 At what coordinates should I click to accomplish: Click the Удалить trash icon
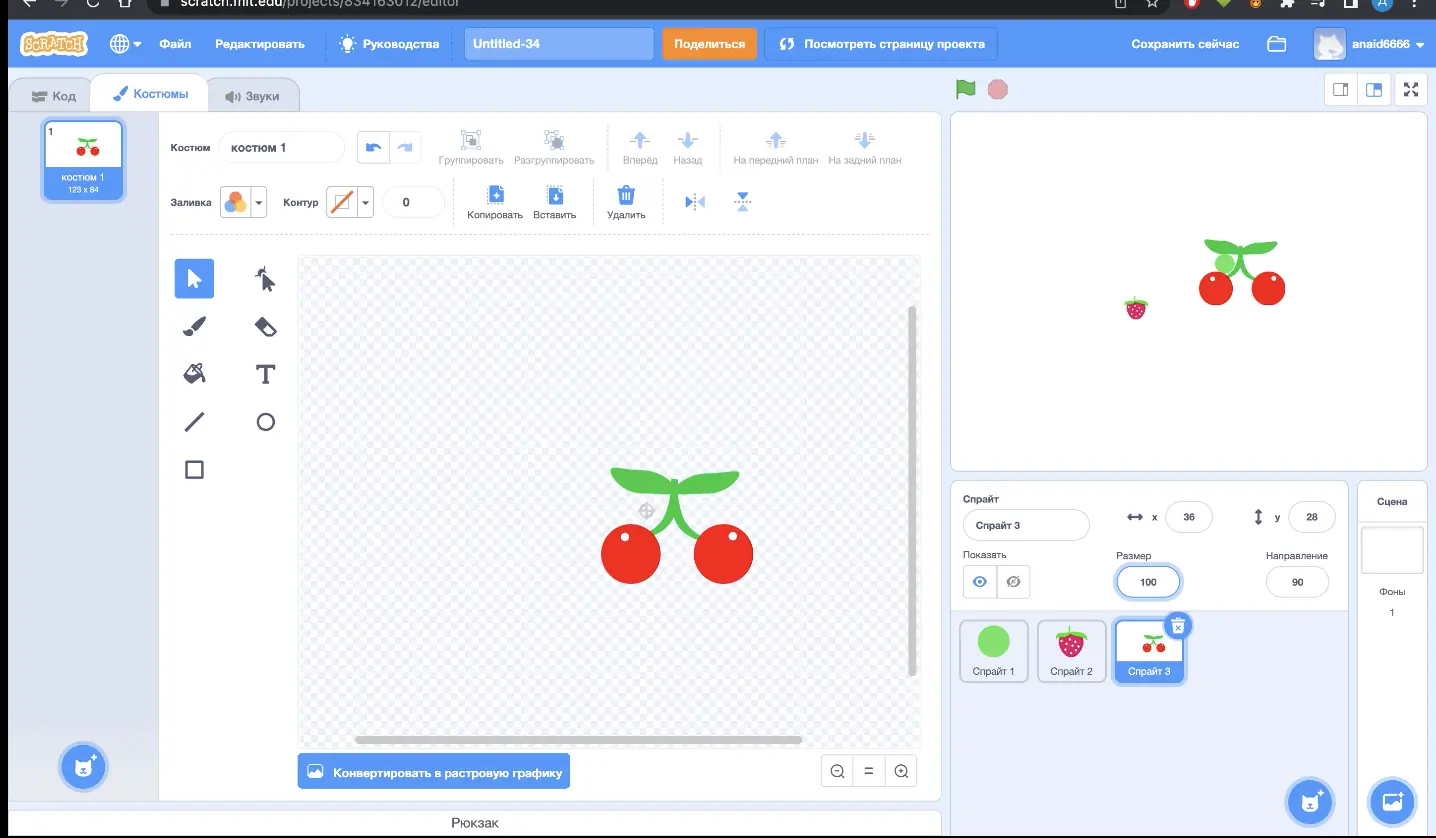pos(626,195)
